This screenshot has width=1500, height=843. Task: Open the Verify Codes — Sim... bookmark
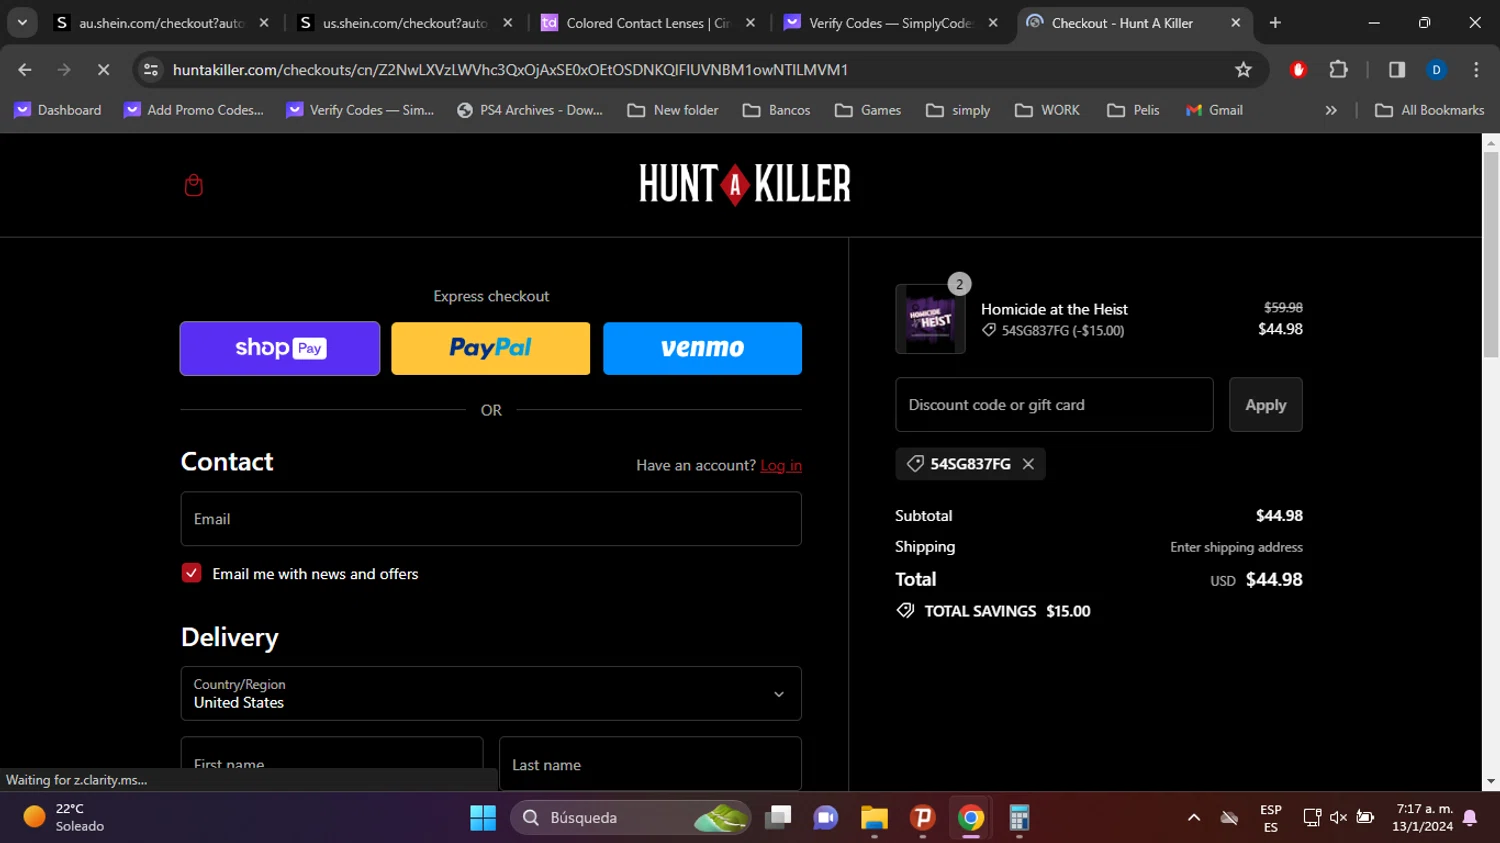[x=360, y=110]
